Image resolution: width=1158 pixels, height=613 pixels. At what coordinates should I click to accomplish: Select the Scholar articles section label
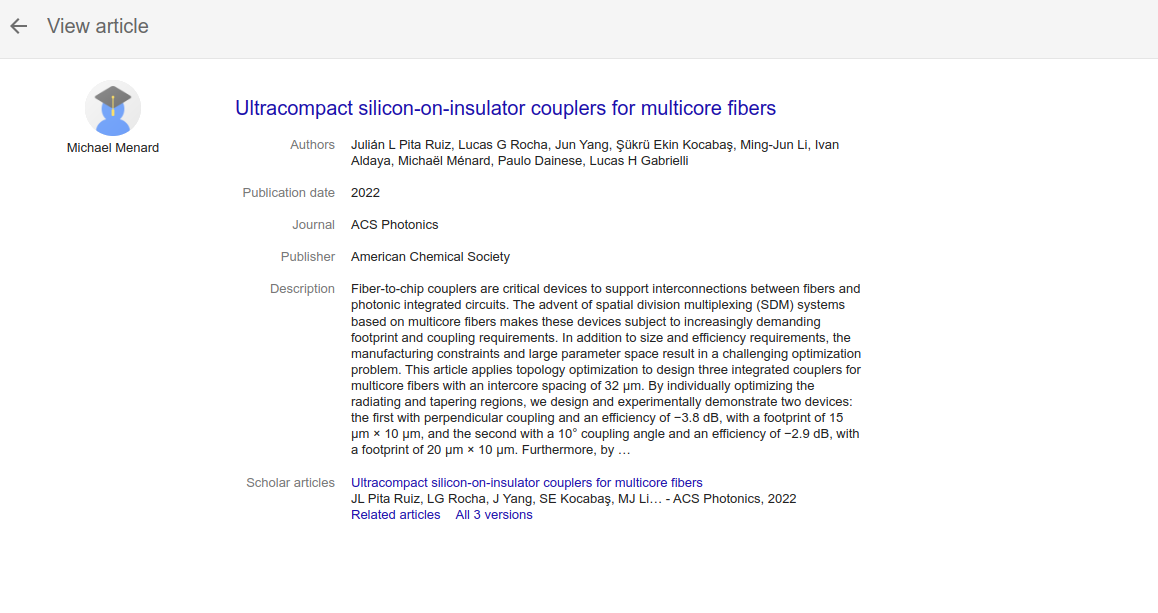click(x=290, y=482)
